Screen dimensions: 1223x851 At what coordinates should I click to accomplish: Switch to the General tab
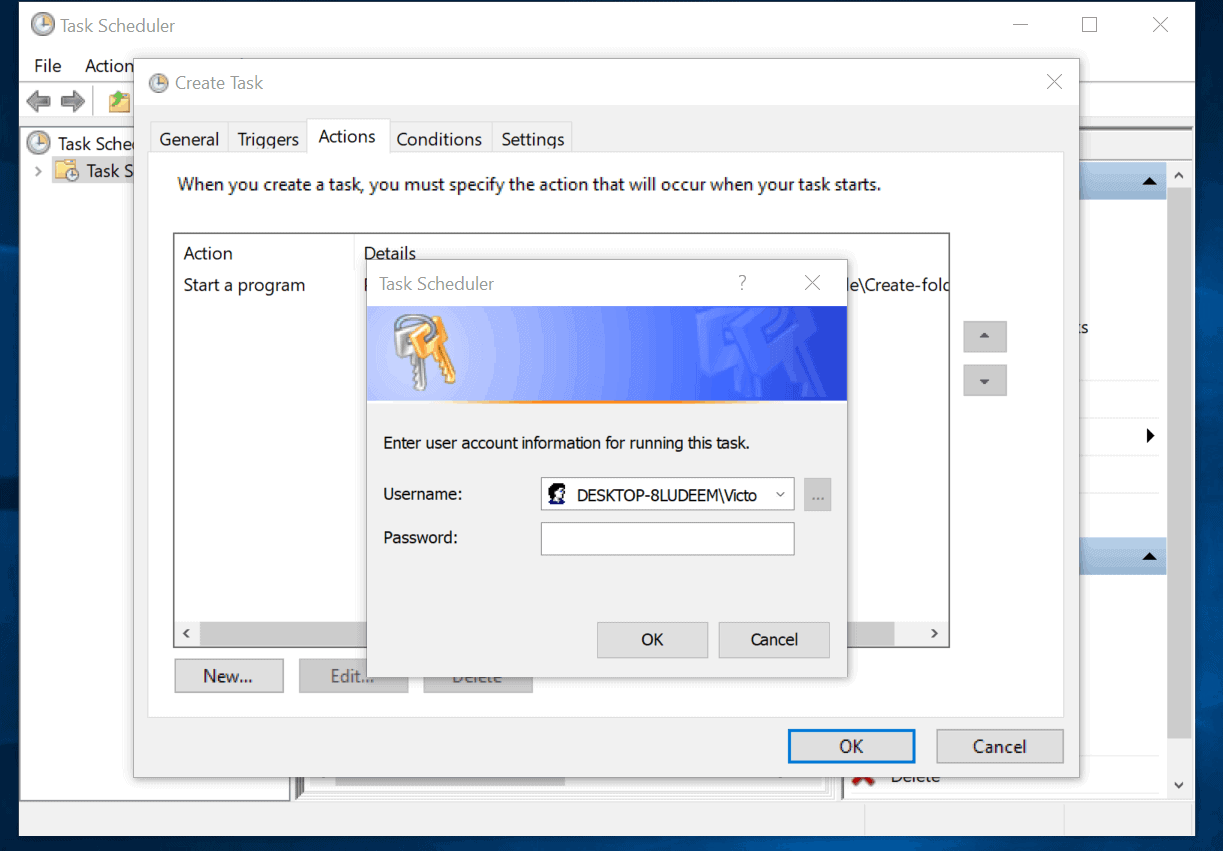(x=189, y=139)
